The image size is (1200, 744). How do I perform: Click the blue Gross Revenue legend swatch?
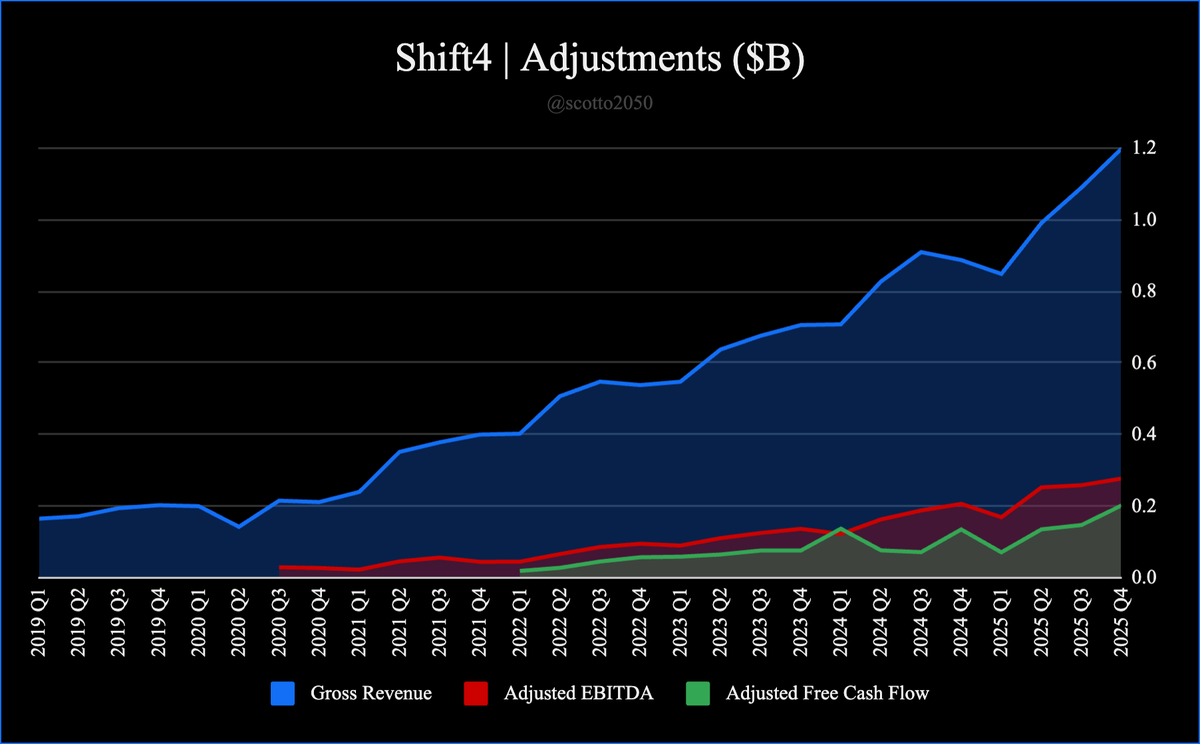pos(281,693)
